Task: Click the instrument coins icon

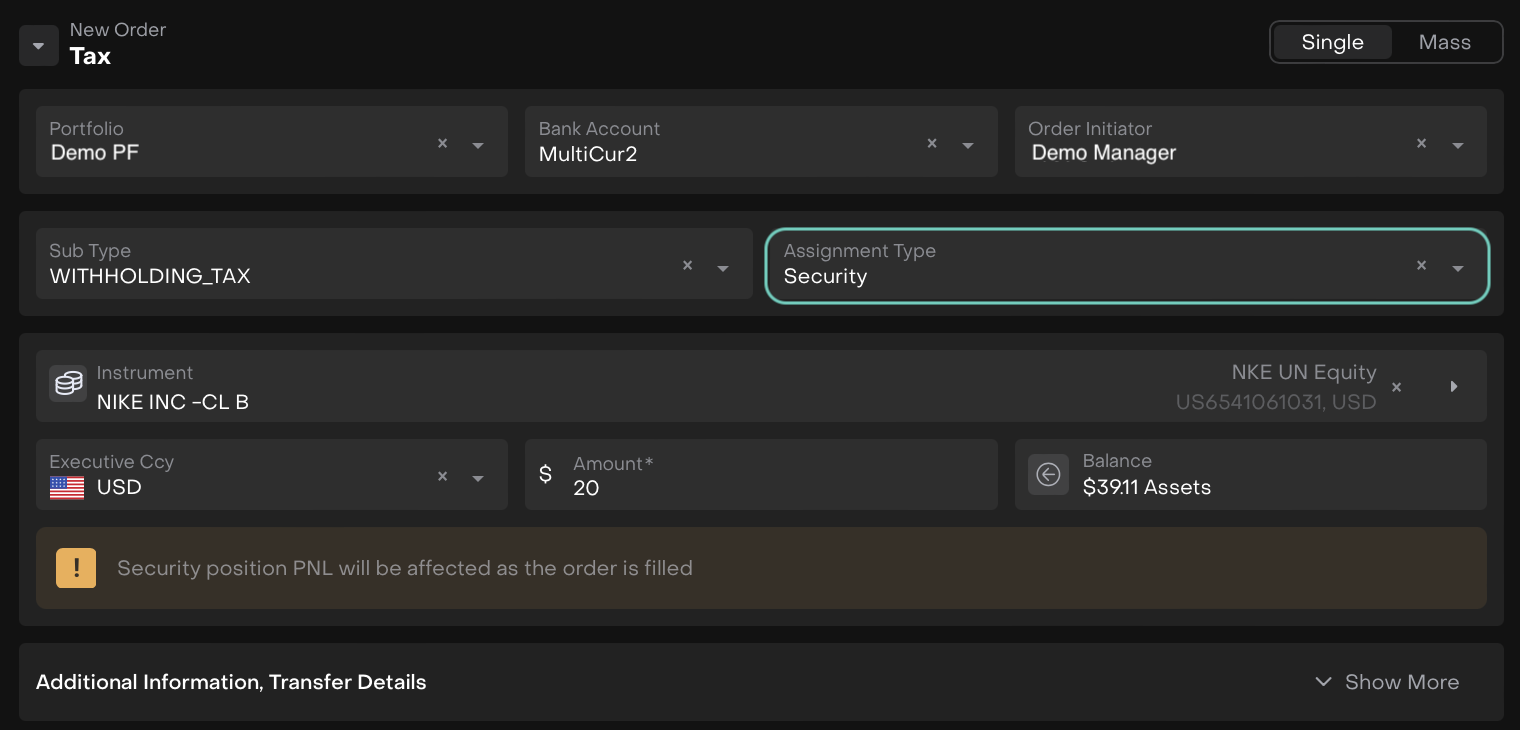Action: pyautogui.click(x=68, y=384)
